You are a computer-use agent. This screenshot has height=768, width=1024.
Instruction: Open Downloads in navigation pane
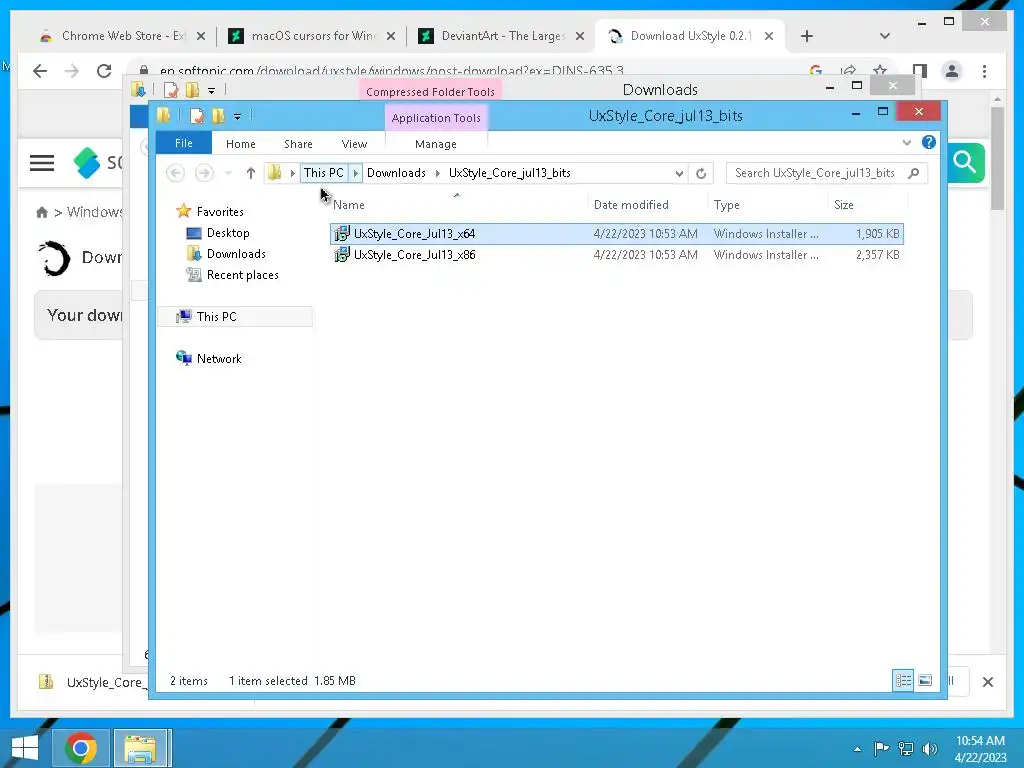236,253
